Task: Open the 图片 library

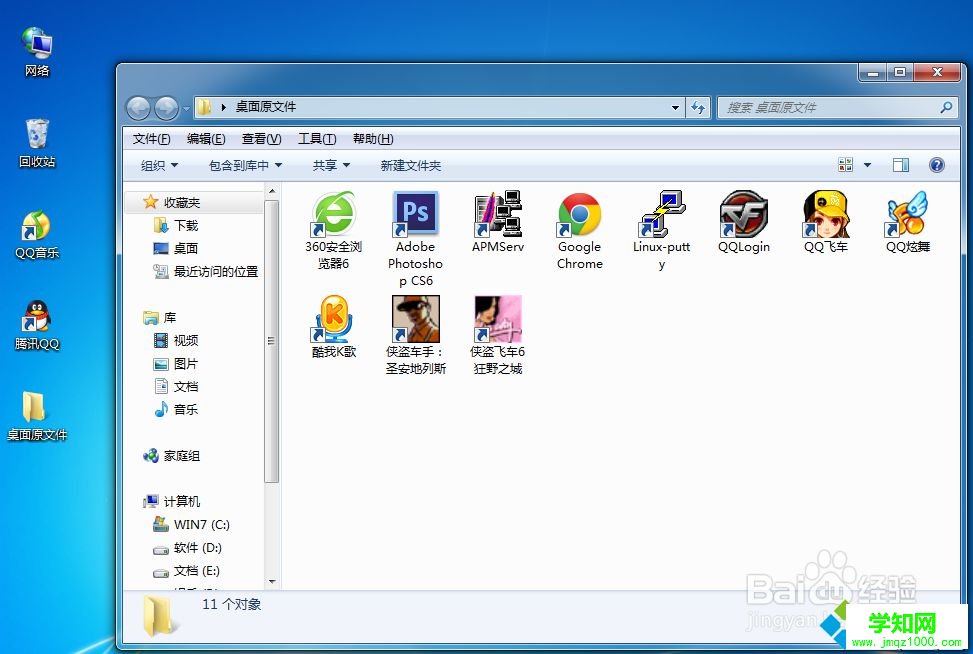Action: click(176, 364)
